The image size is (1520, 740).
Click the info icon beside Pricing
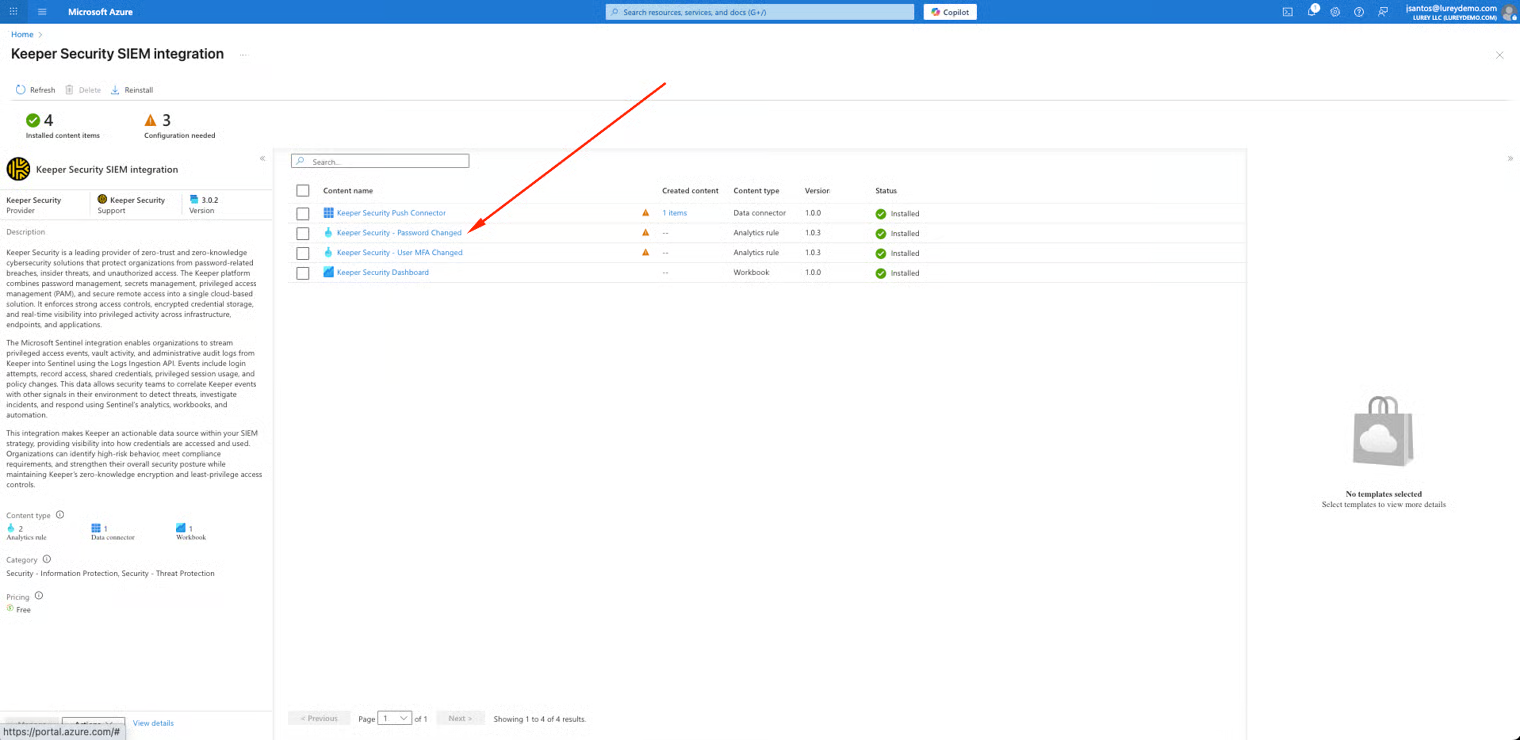pos(39,596)
